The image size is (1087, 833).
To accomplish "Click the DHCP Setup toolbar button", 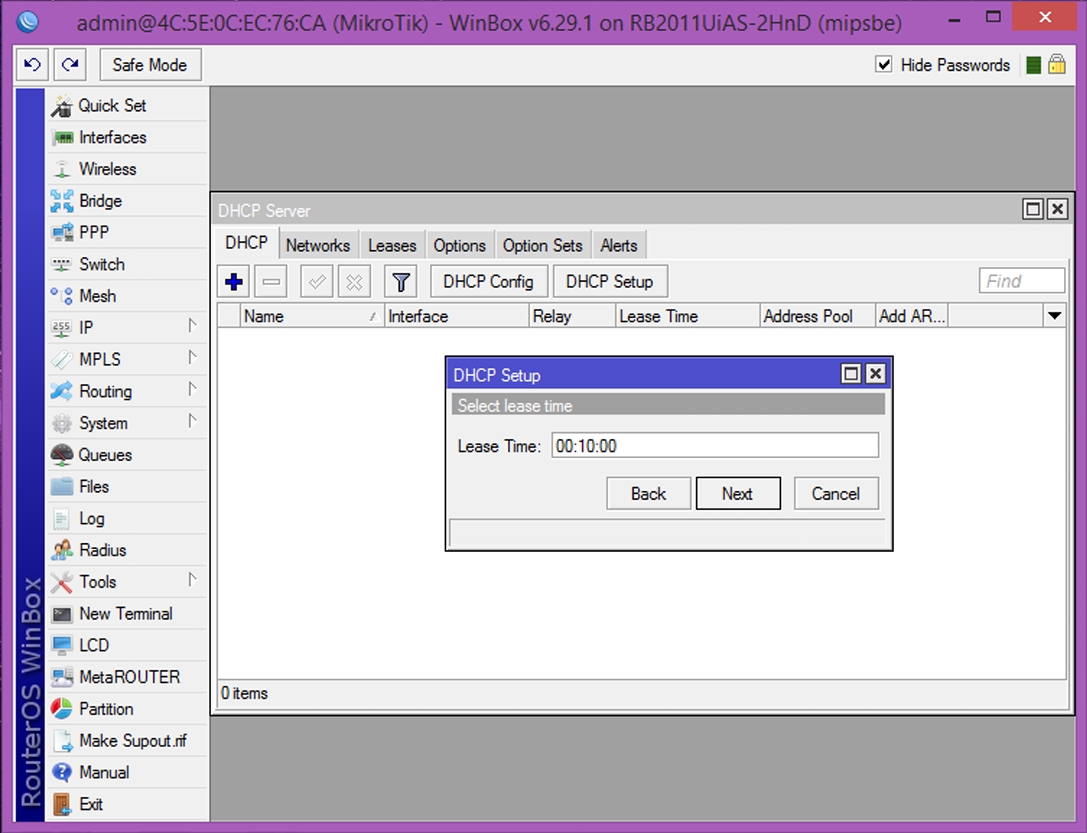I will 610,282.
